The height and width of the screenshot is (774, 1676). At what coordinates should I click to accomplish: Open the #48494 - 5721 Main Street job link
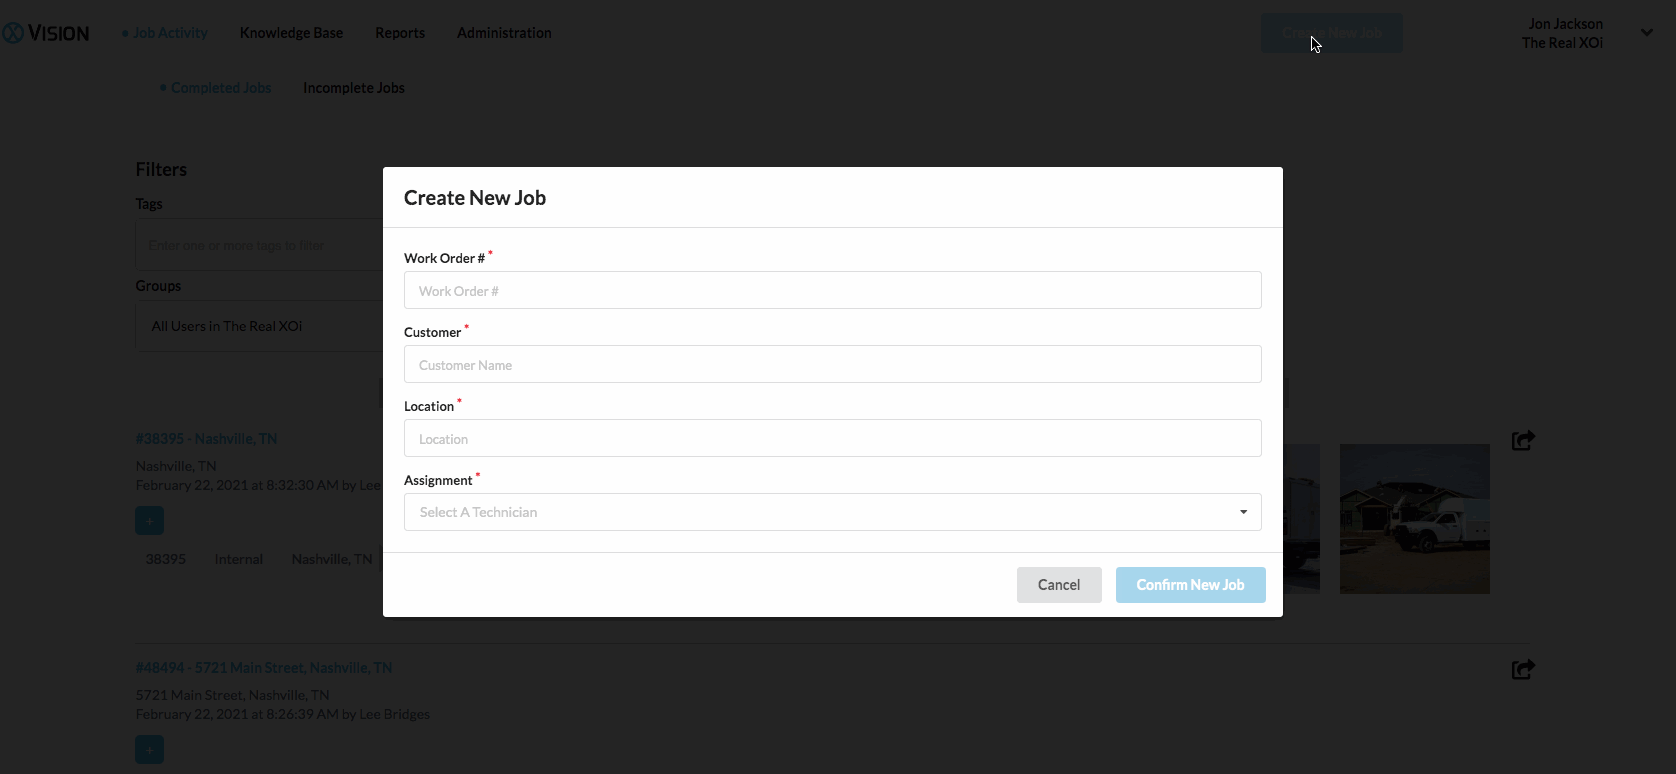(264, 668)
